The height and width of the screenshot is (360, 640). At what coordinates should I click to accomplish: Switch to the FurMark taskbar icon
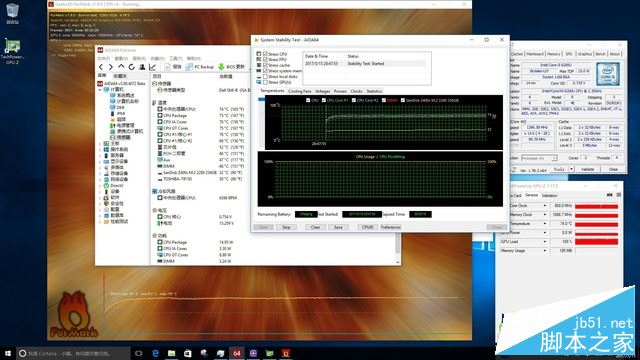click(286, 353)
